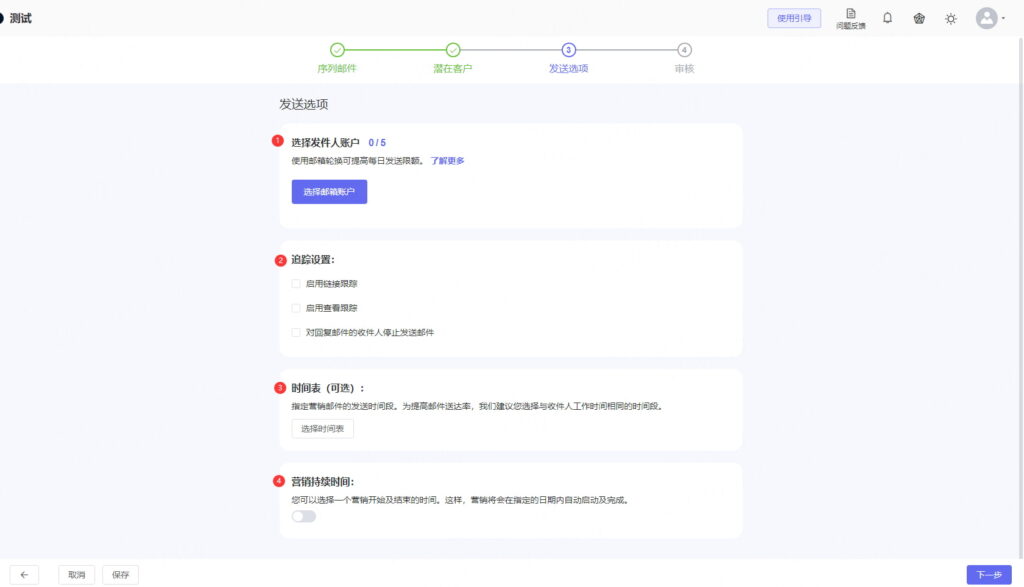
Task: Open the rewards badge icon in the header
Action: (919, 17)
